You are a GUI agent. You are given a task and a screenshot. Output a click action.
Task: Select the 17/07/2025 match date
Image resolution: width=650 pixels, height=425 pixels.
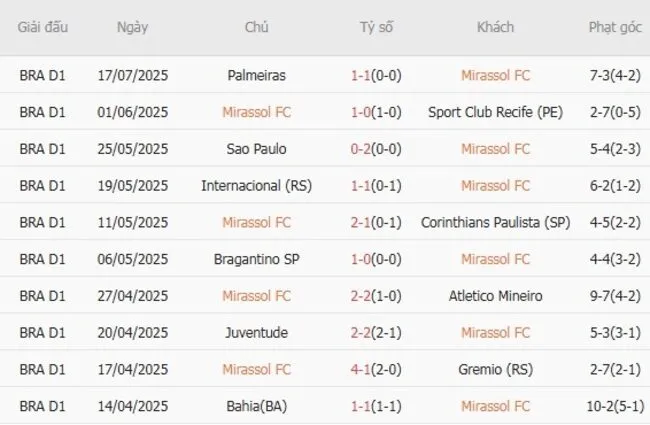point(132,75)
